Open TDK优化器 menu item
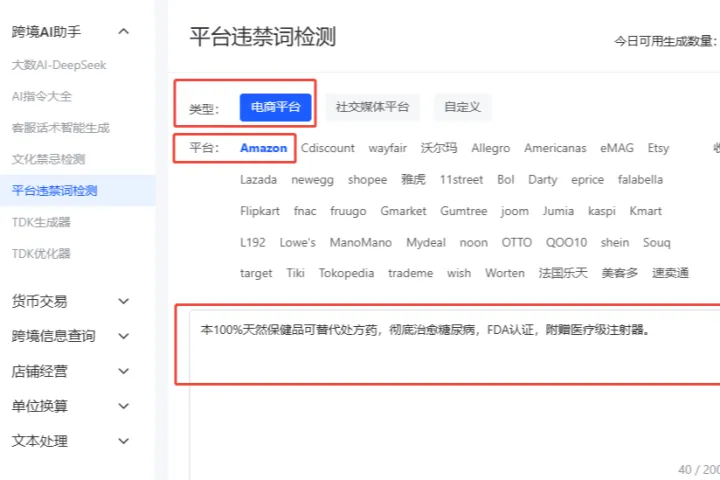Image resolution: width=720 pixels, height=480 pixels. 41,254
